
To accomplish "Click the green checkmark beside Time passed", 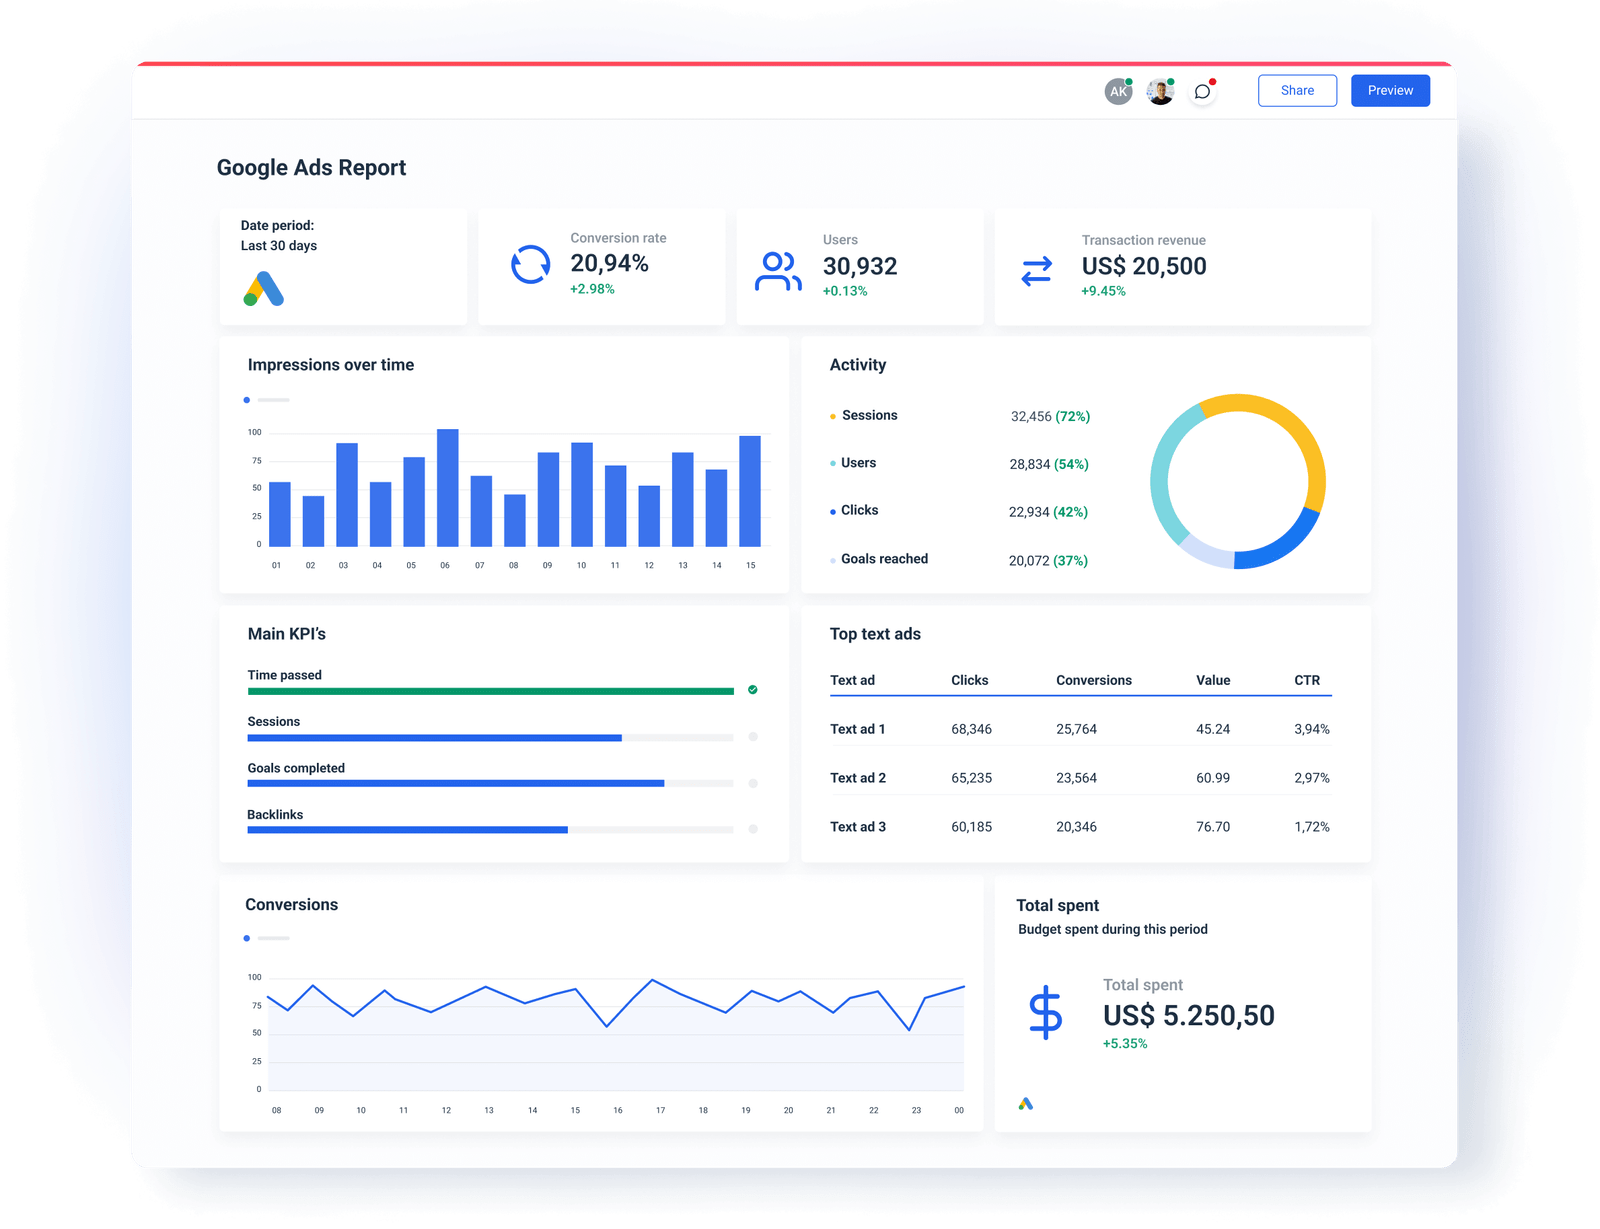I will point(753,690).
